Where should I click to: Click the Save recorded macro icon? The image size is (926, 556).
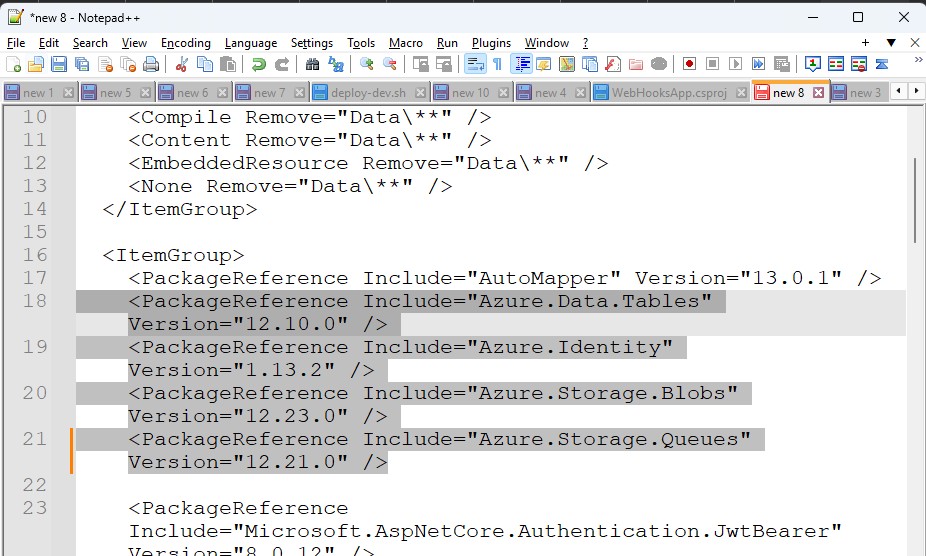781,64
